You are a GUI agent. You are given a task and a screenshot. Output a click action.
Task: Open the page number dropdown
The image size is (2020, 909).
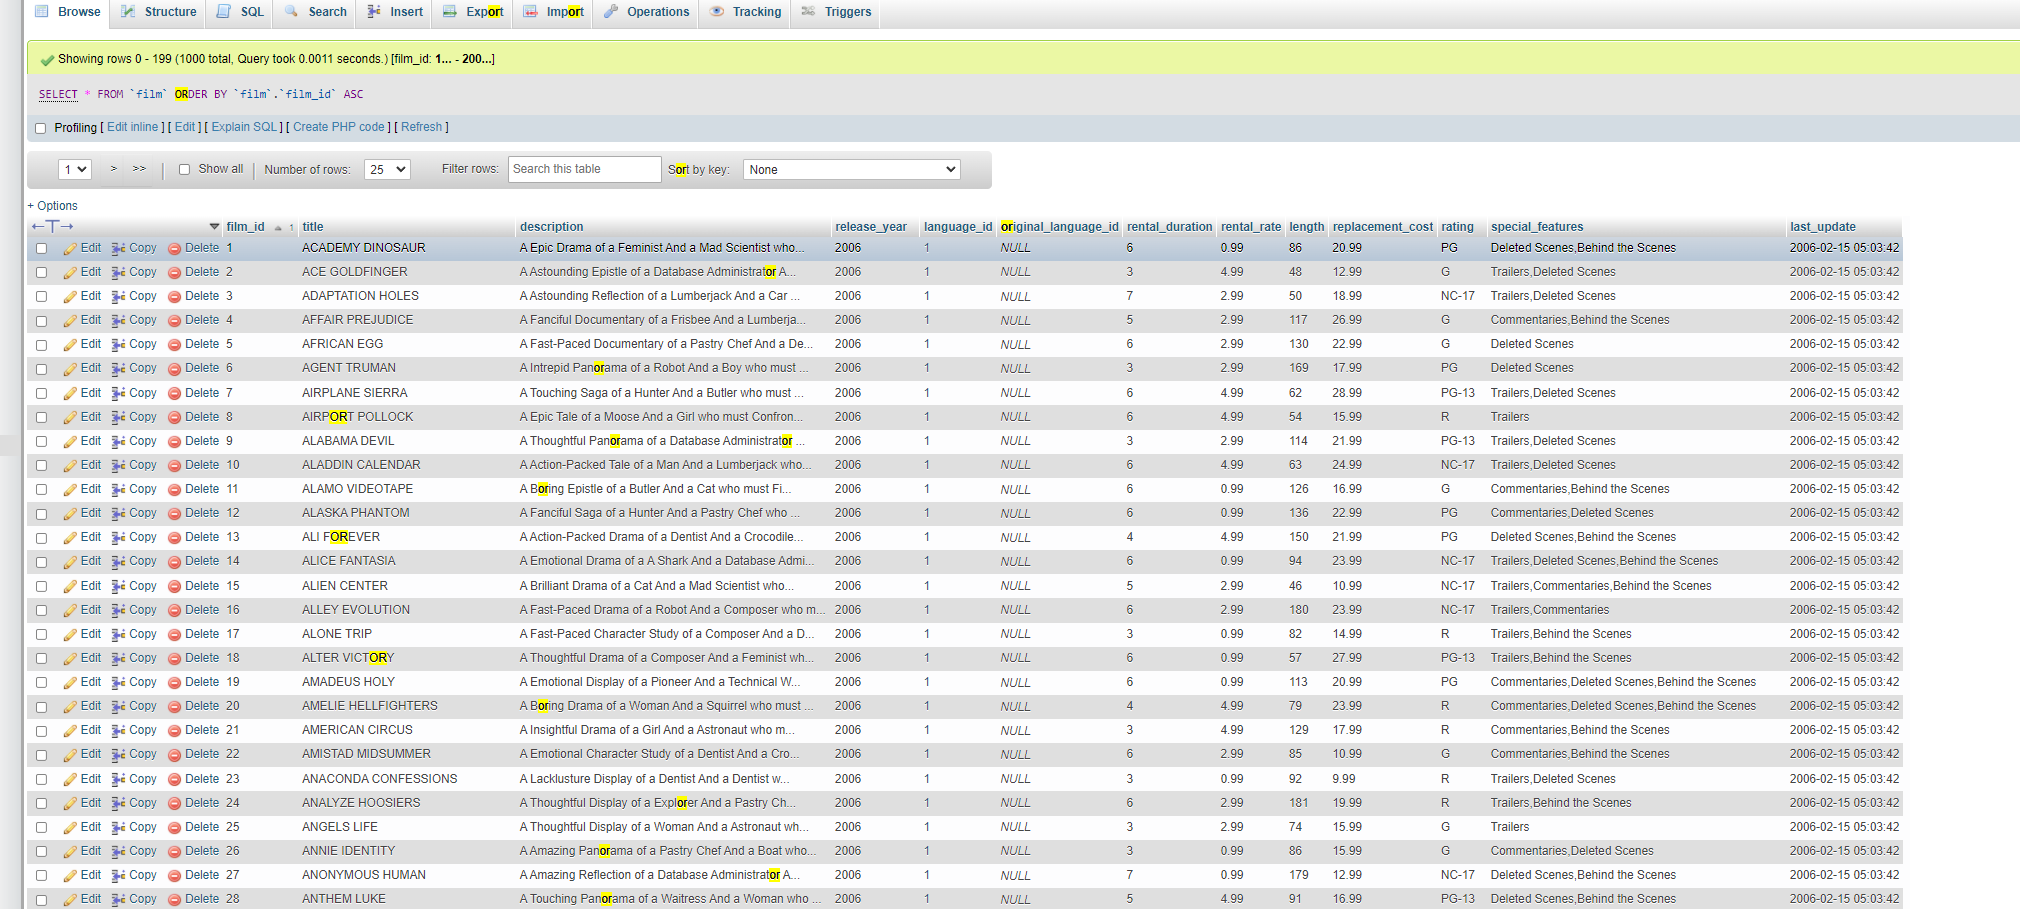pyautogui.click(x=75, y=170)
